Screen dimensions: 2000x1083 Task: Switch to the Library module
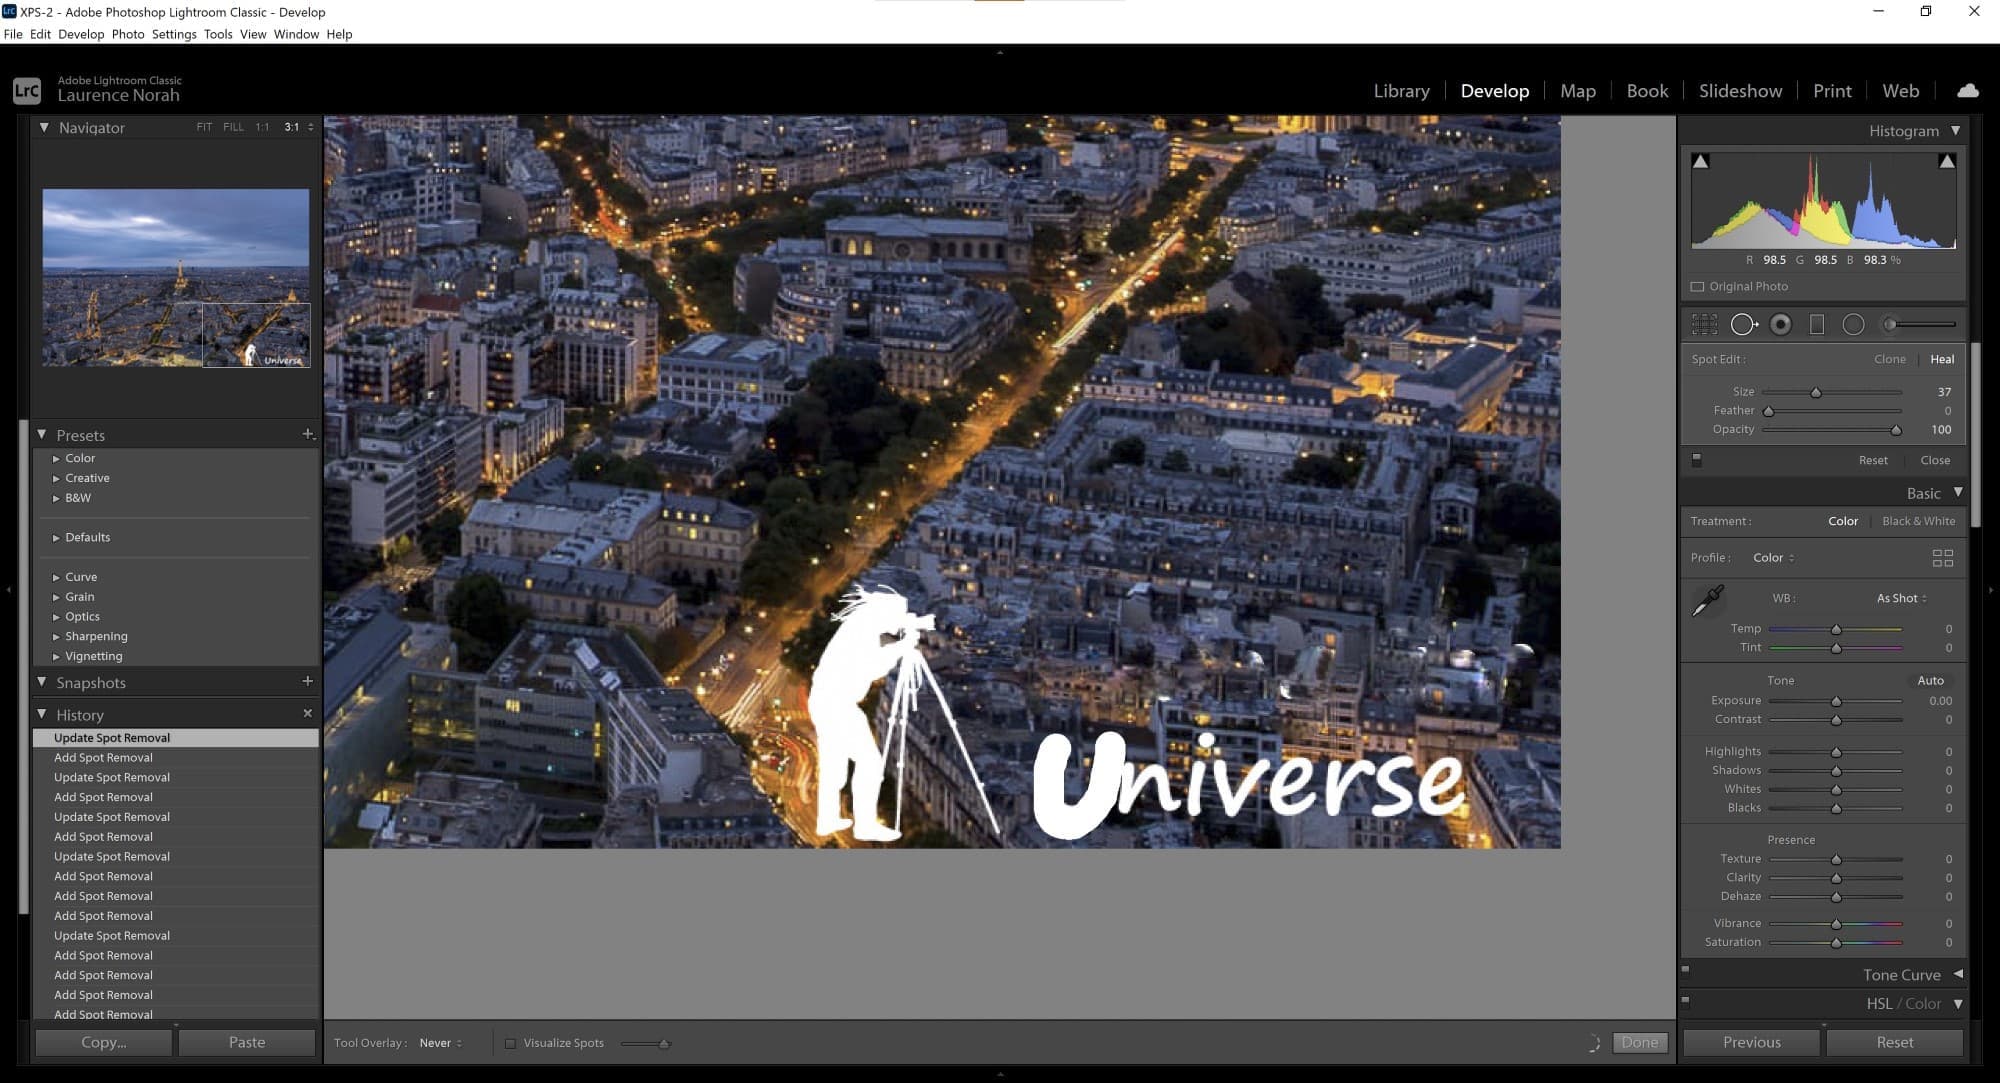[x=1401, y=91]
